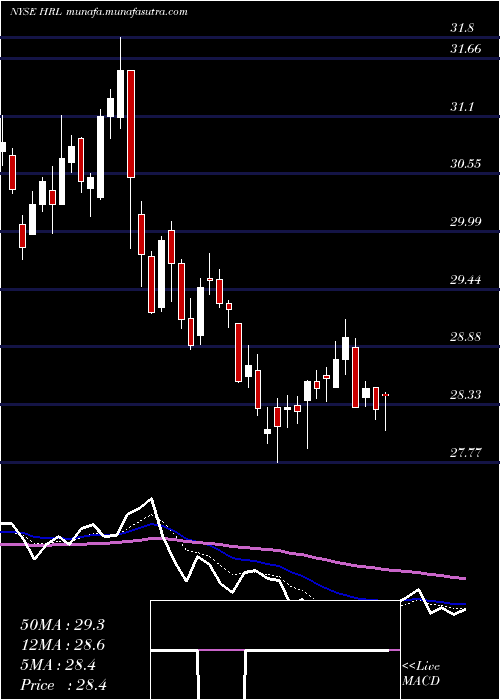The height and width of the screenshot is (700, 500).
Task: Click the 28.33 price level label
Action: point(466,395)
